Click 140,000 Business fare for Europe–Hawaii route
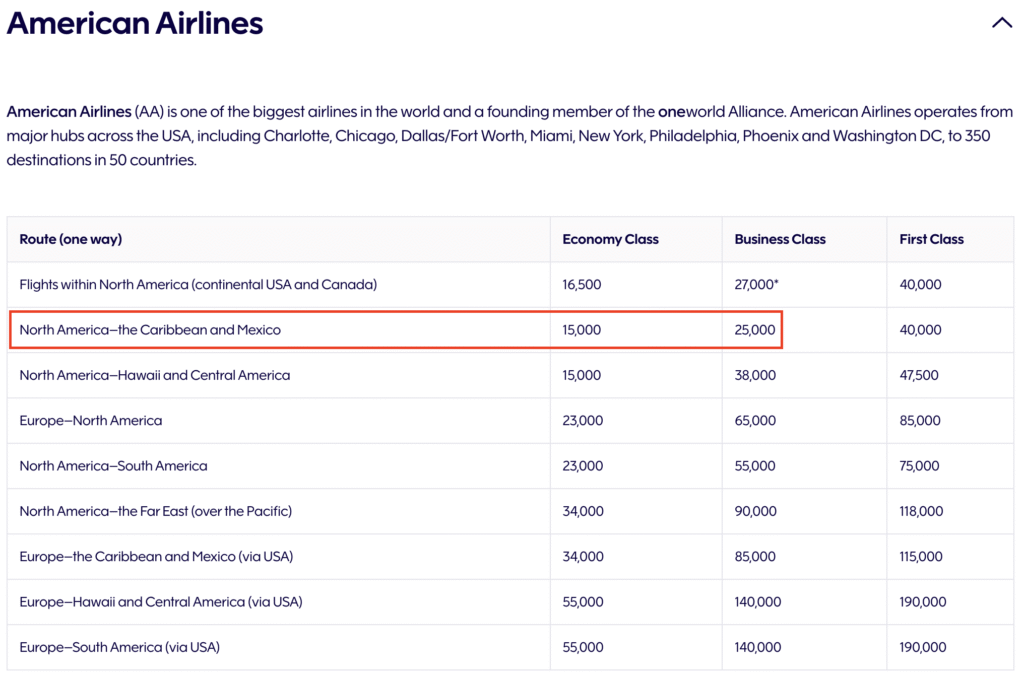 click(x=758, y=602)
